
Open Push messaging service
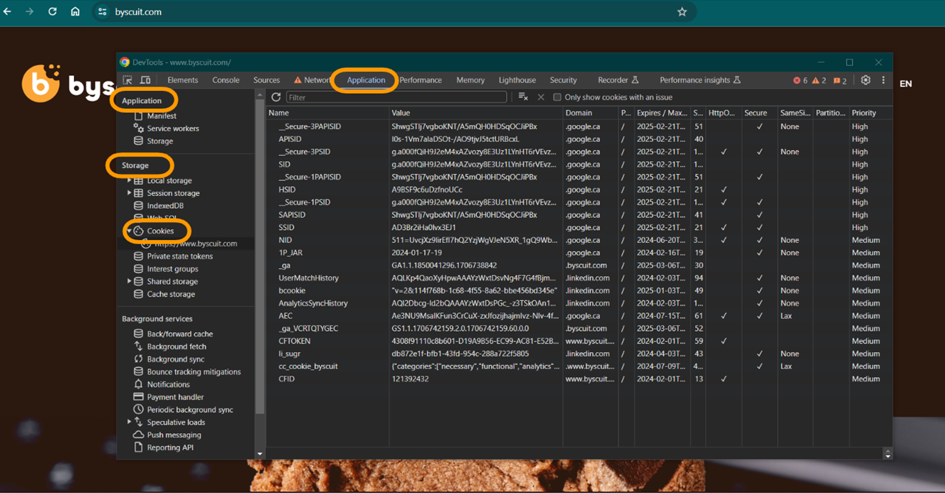(174, 435)
